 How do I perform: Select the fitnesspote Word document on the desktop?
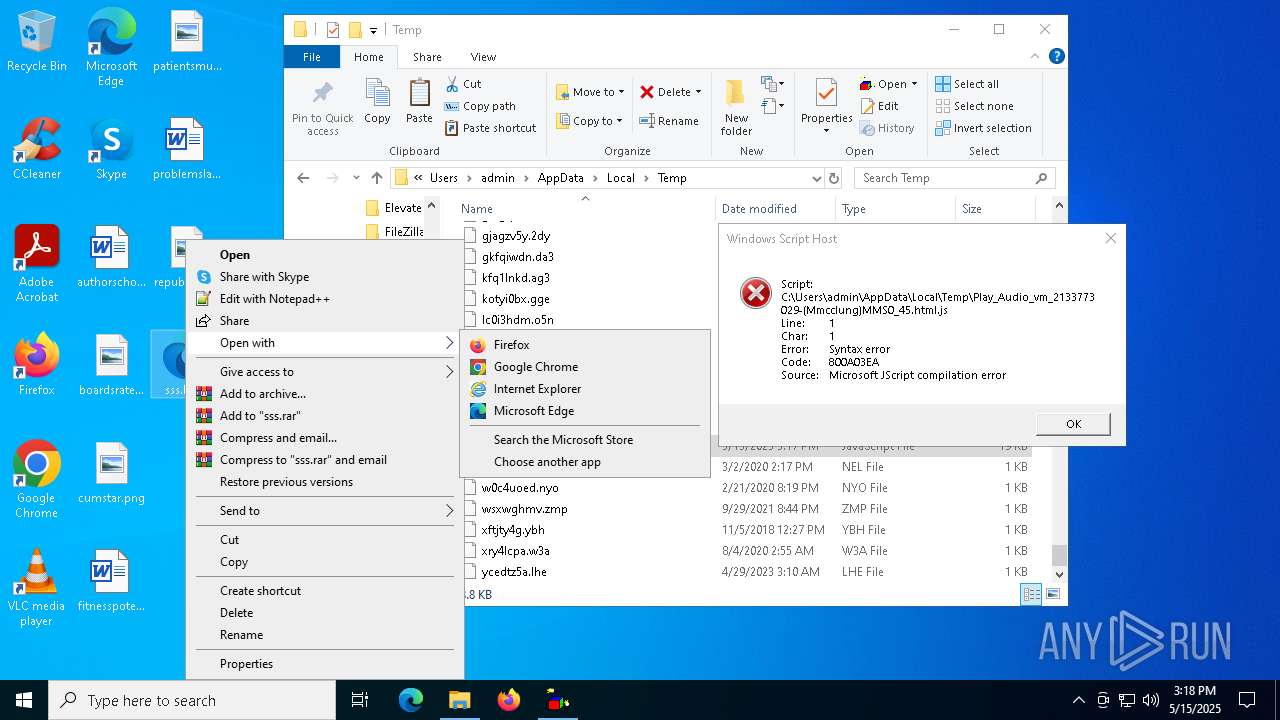tap(111, 581)
